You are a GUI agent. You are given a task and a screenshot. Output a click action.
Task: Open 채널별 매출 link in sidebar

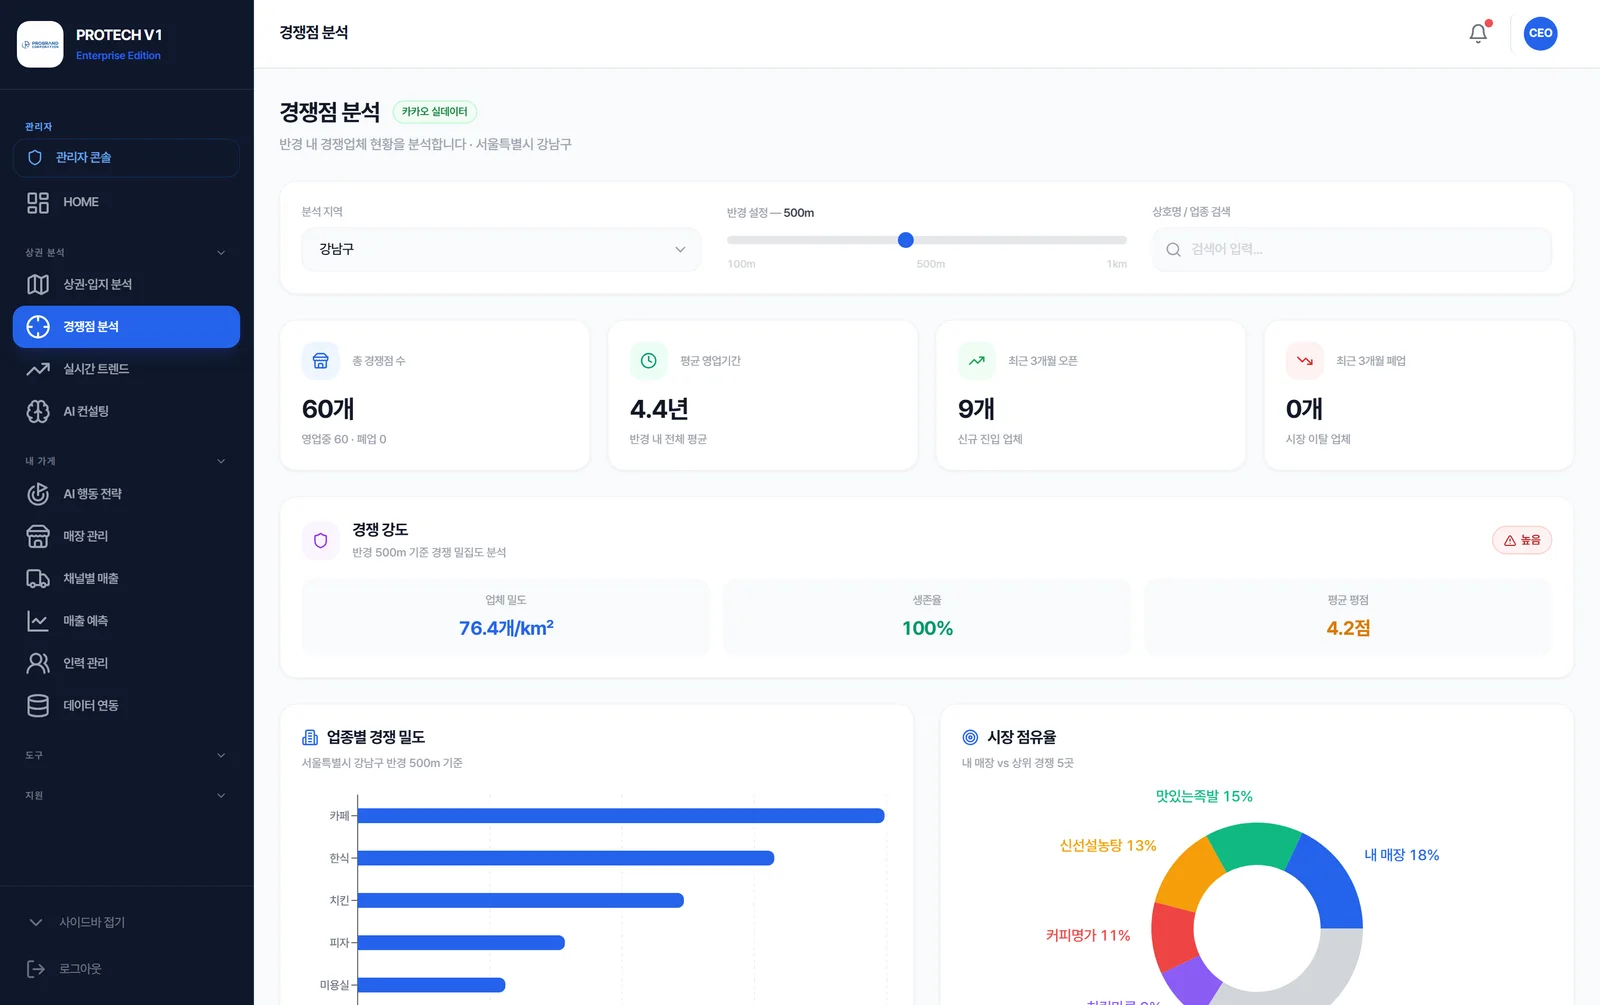coord(126,579)
